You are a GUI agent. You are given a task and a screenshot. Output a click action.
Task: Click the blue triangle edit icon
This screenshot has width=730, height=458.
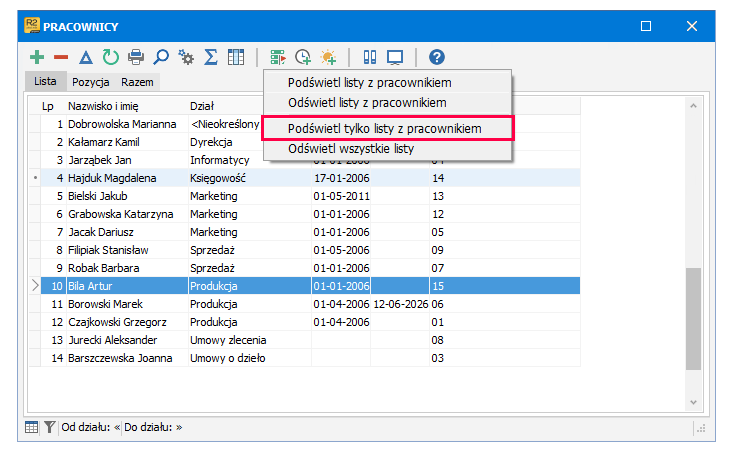[x=86, y=57]
